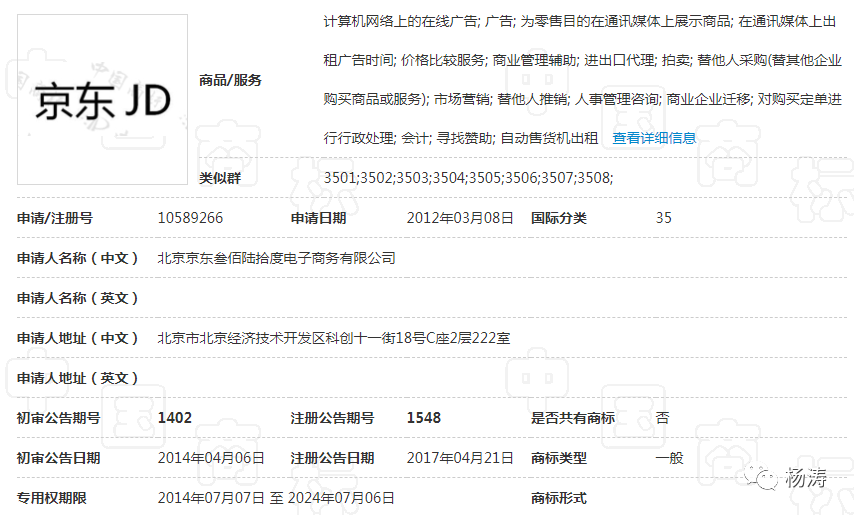
Task: Select applicant name 北京京东叁佰陆拾度电子商务有限公司
Action: (276, 258)
